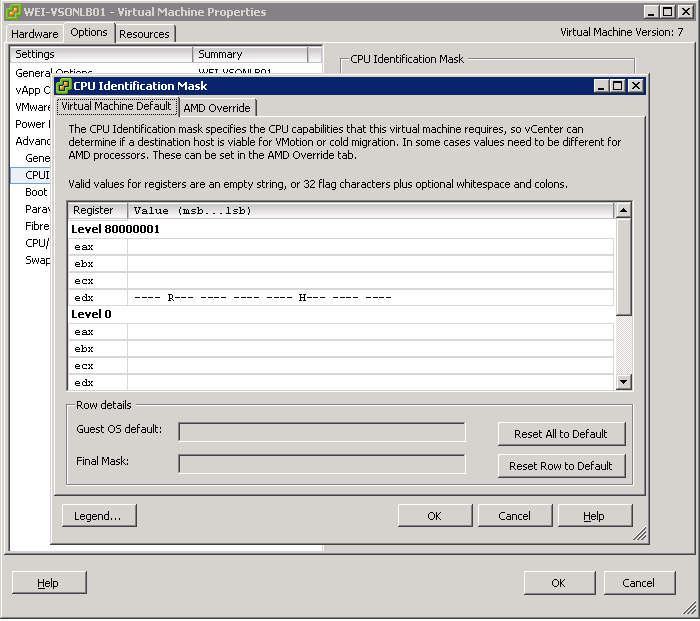Select the Swapfile settings row
The width and height of the screenshot is (700, 621).
pos(38,260)
